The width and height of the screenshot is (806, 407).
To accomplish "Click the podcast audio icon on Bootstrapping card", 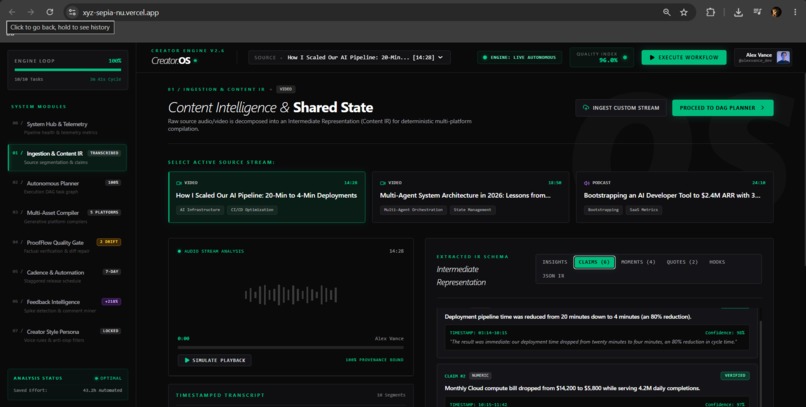I will 587,183.
